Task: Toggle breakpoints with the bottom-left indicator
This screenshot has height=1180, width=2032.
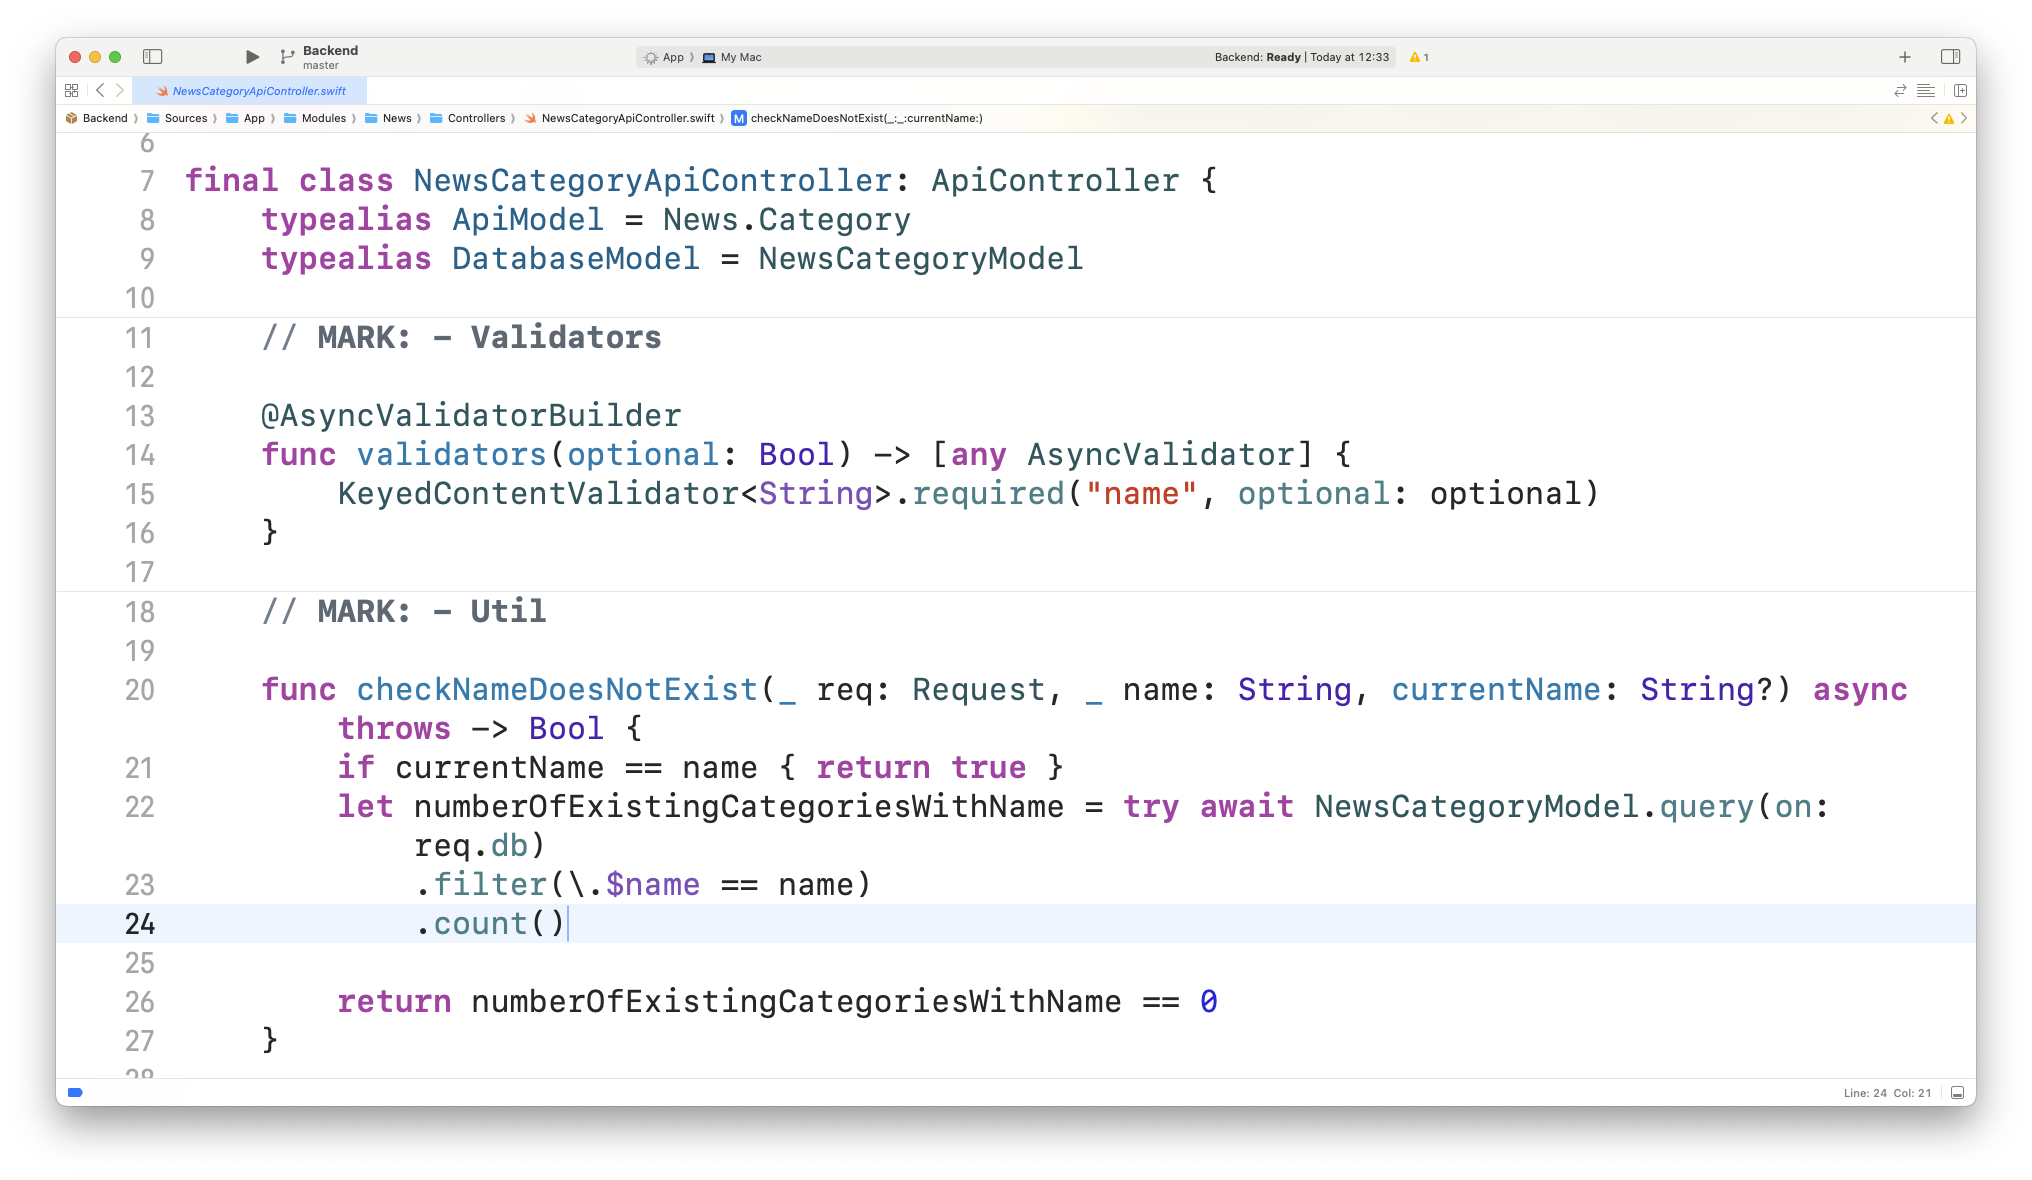Action: 75,1093
